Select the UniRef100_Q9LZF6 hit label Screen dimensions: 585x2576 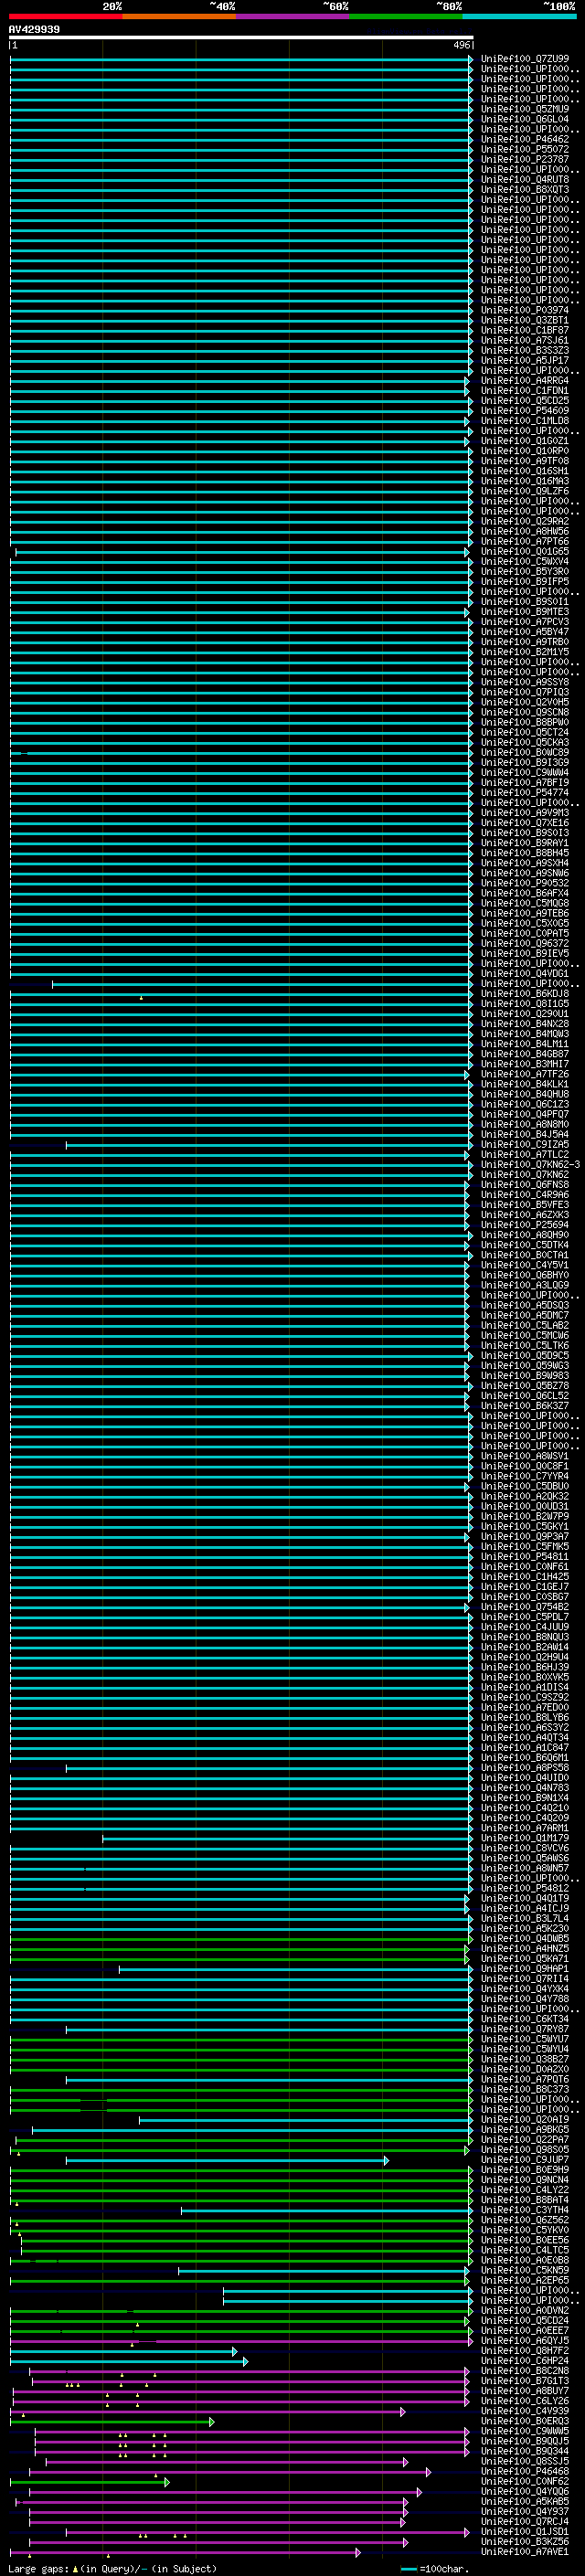525,491
